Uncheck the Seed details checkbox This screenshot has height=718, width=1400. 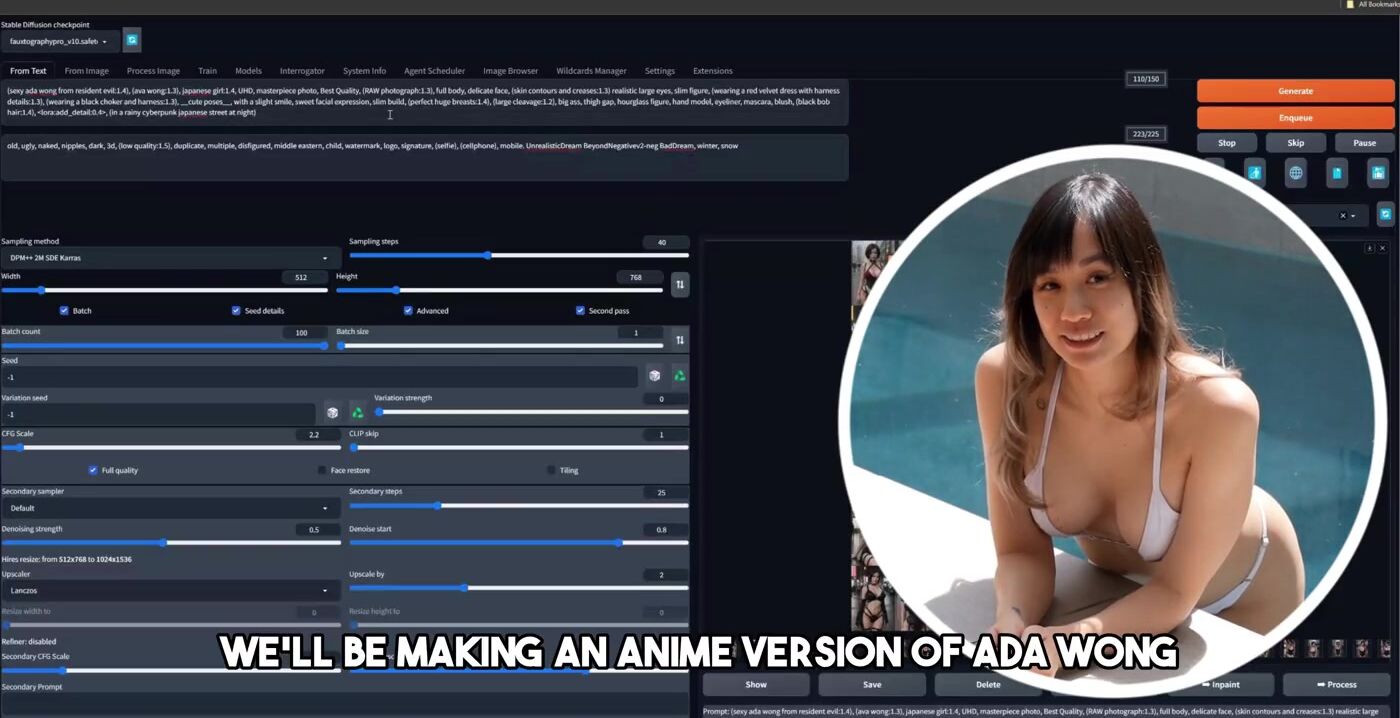(x=237, y=311)
